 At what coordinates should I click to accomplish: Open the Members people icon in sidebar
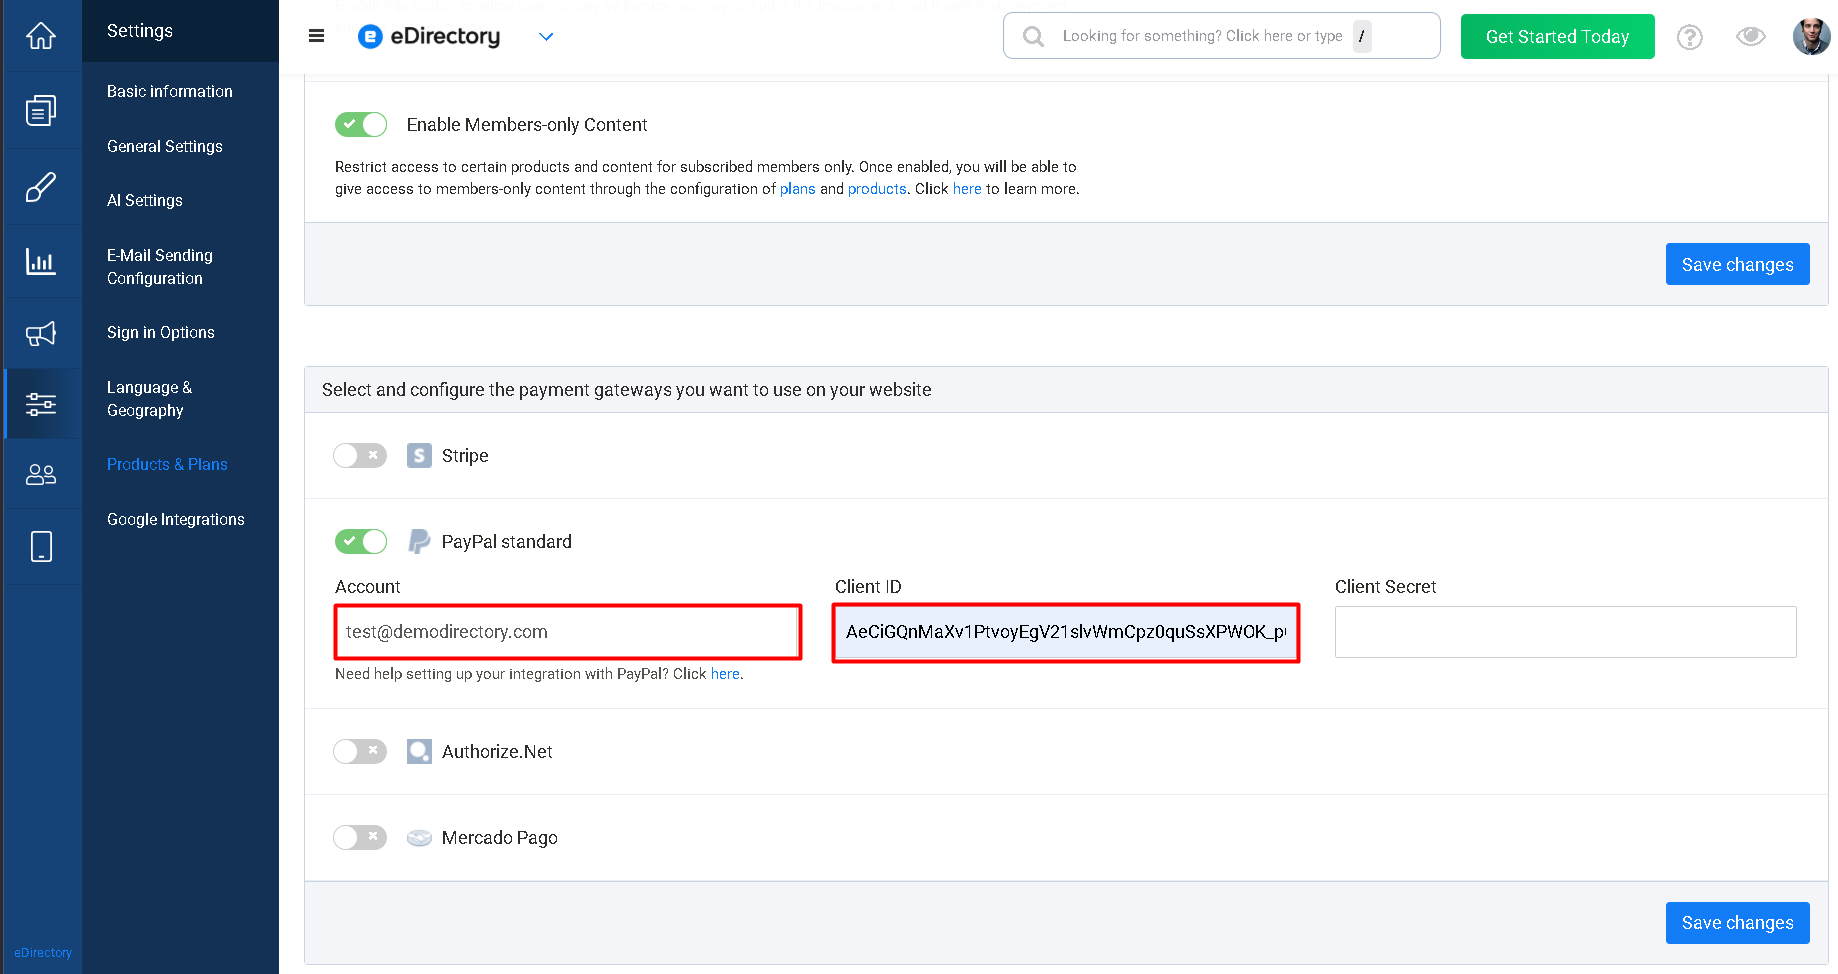[x=41, y=475]
